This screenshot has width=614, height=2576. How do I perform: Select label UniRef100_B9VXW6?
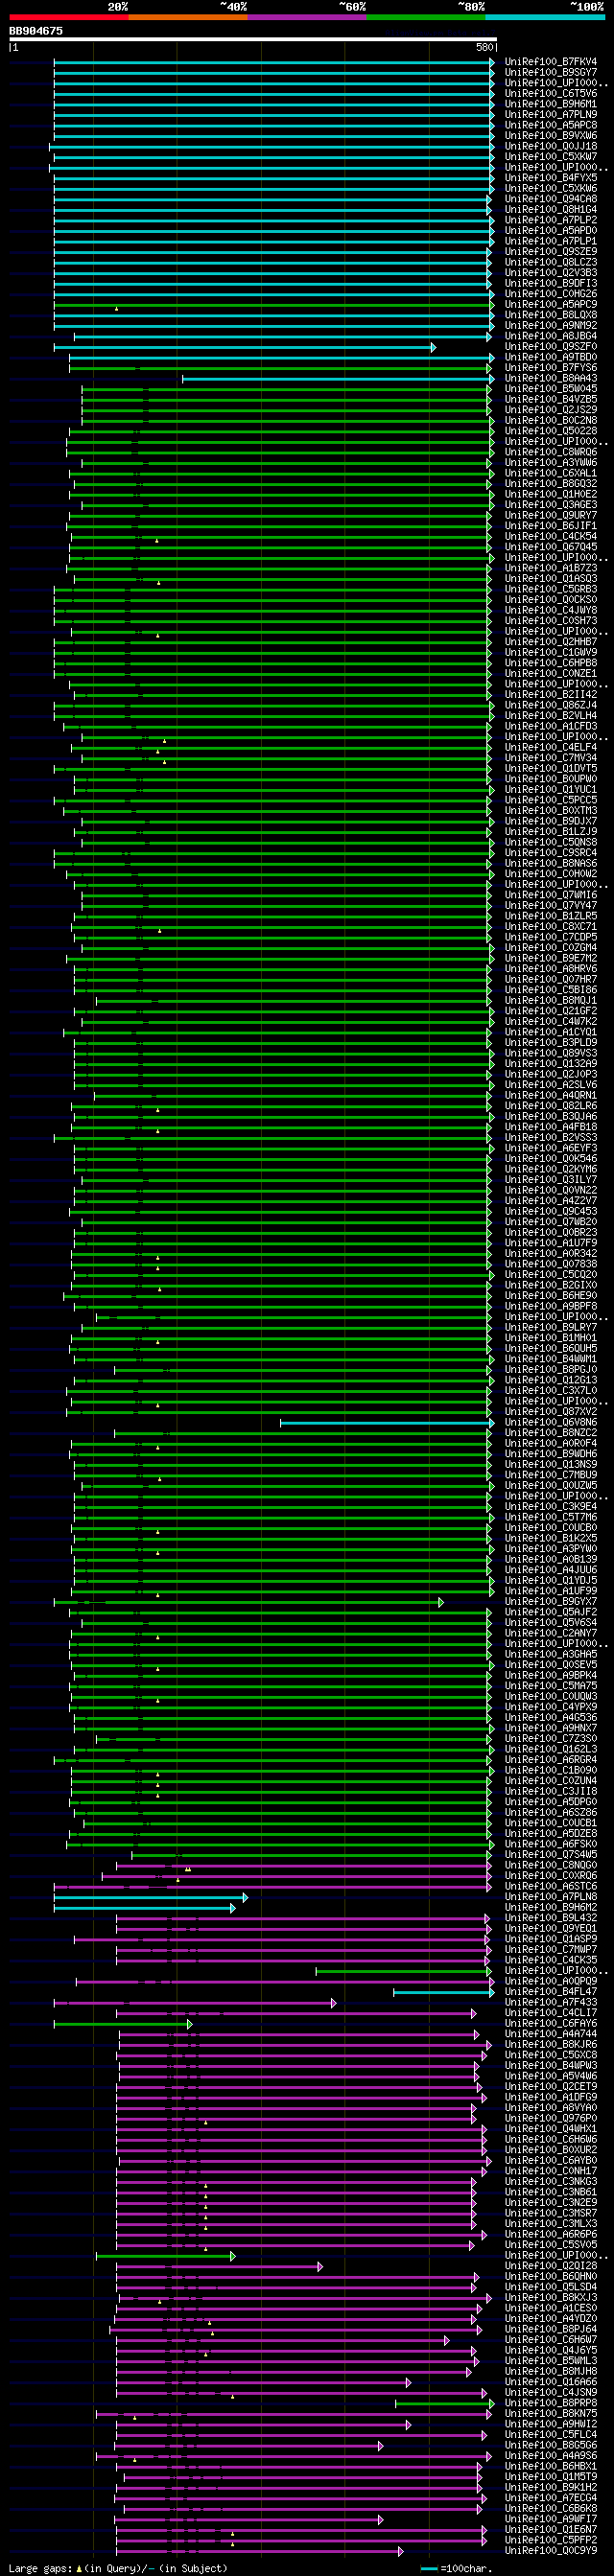(x=550, y=136)
